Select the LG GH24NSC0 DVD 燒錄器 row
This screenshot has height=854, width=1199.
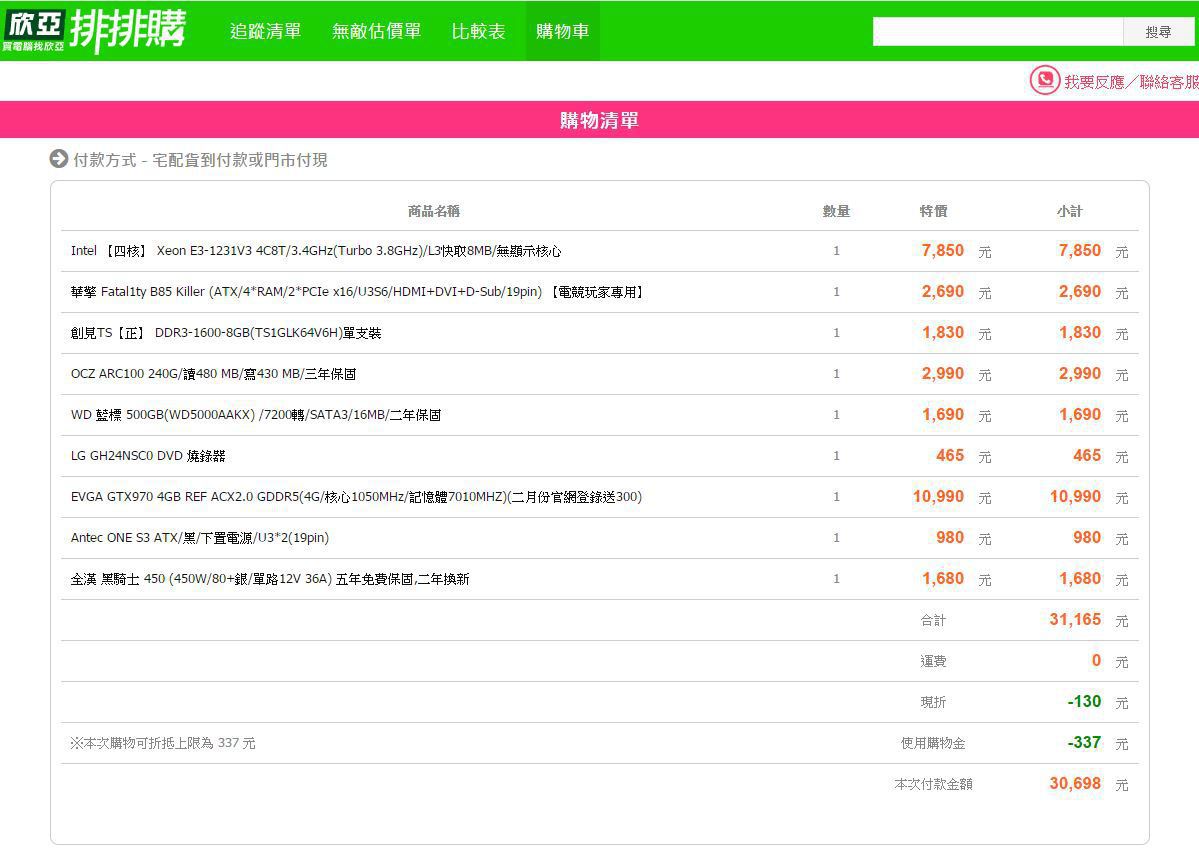click(x=600, y=456)
